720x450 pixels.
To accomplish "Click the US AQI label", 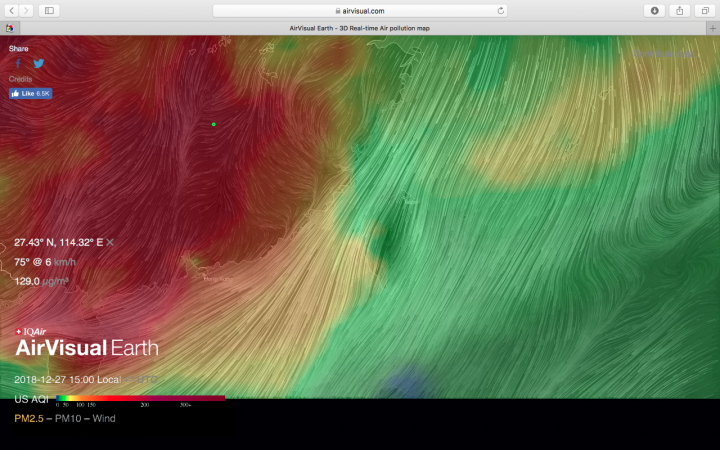I will pos(31,399).
